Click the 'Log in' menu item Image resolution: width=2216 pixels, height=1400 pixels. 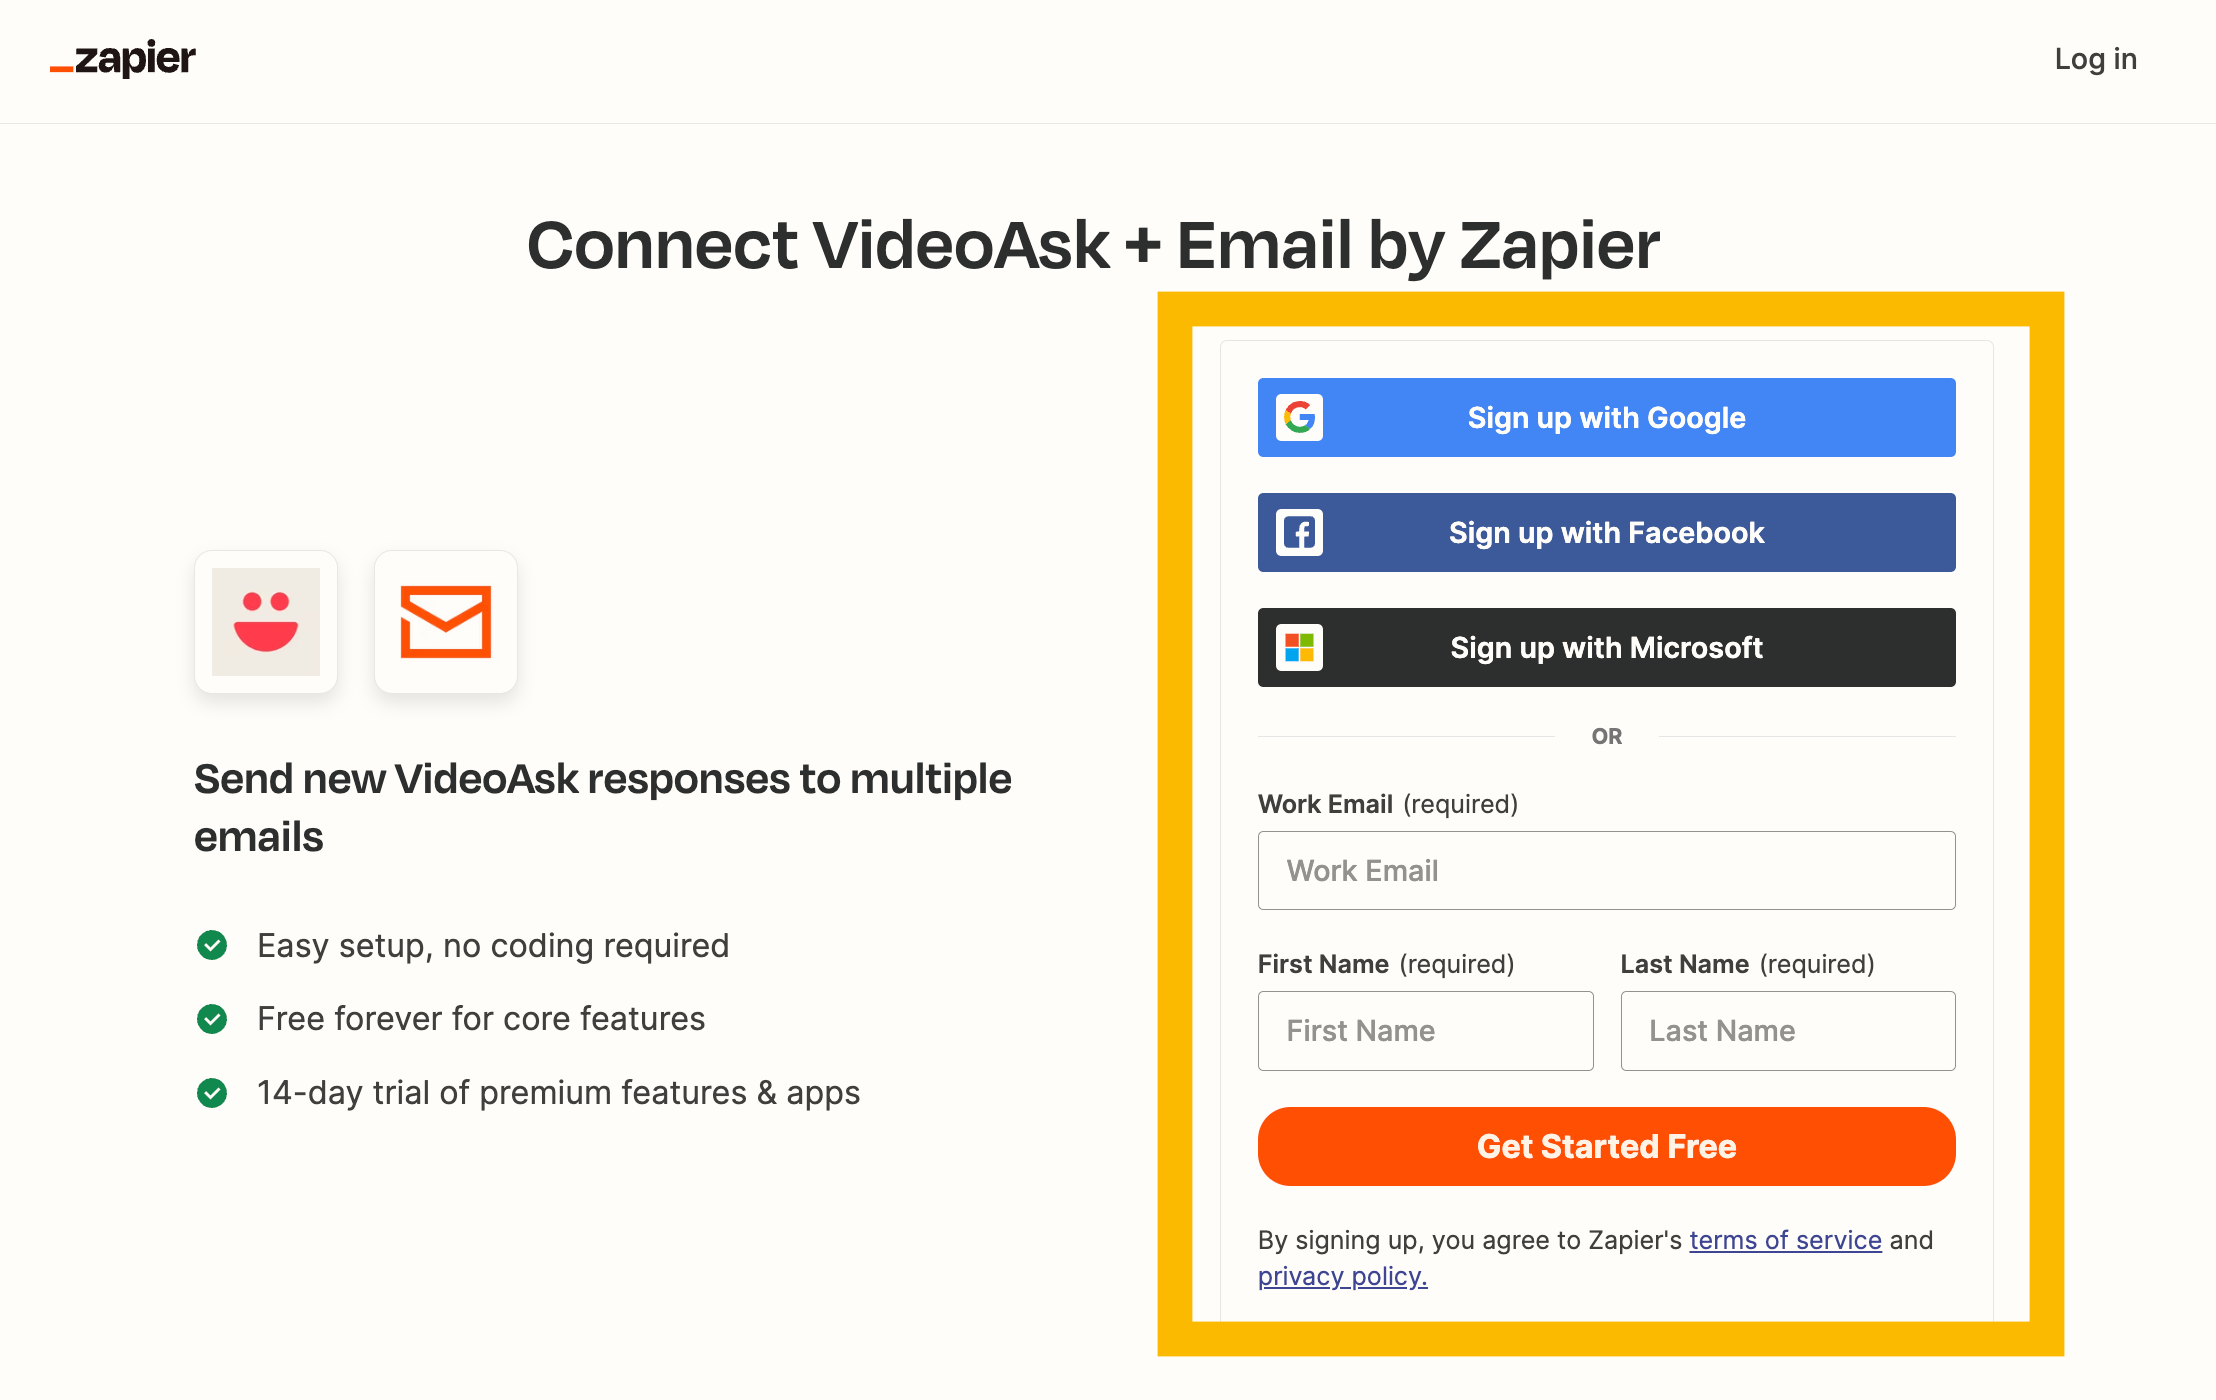(x=2097, y=60)
